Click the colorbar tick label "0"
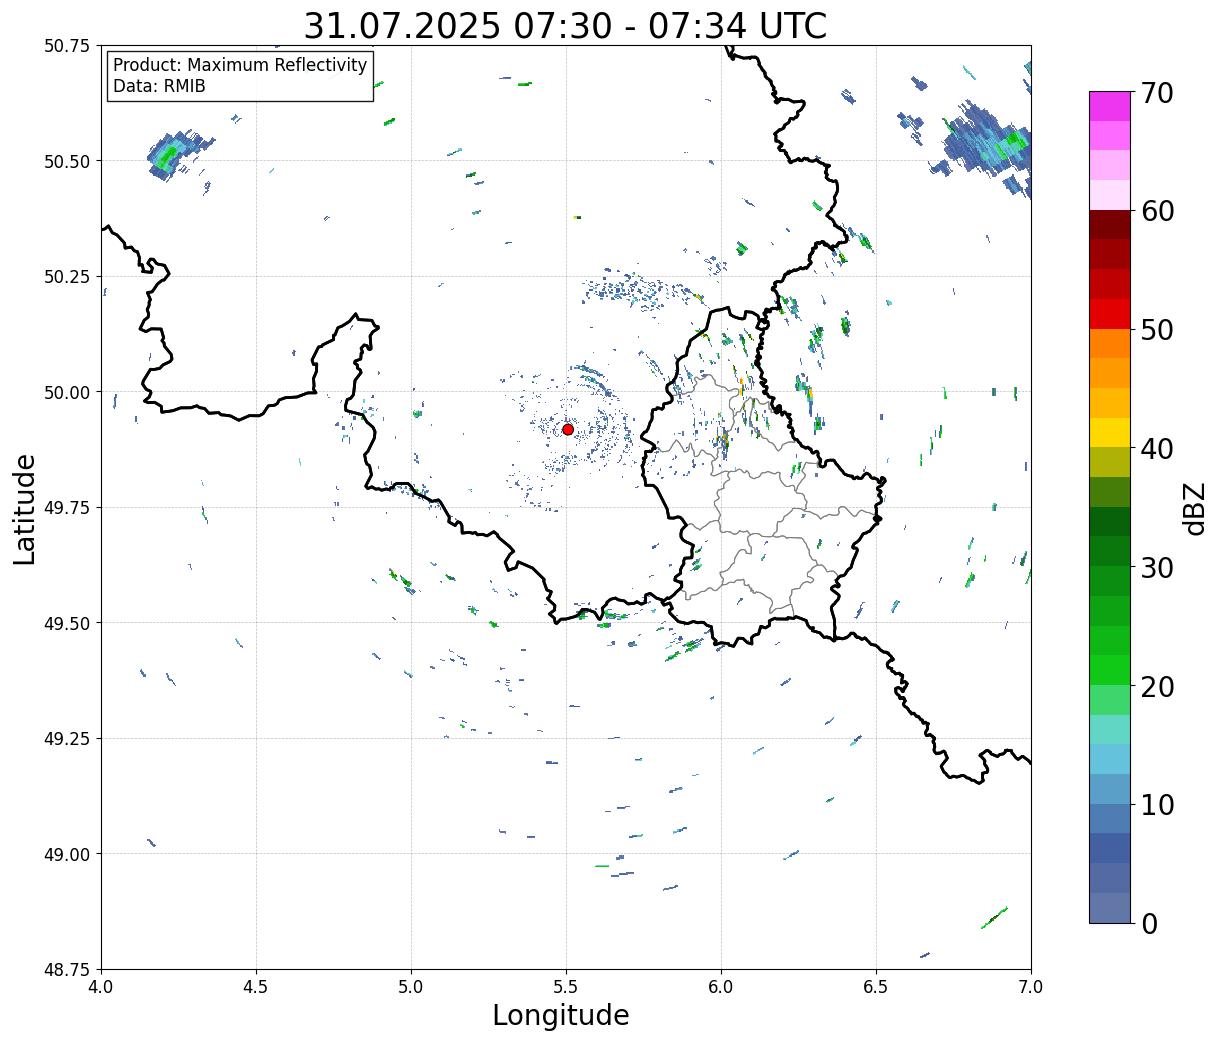 1149,923
